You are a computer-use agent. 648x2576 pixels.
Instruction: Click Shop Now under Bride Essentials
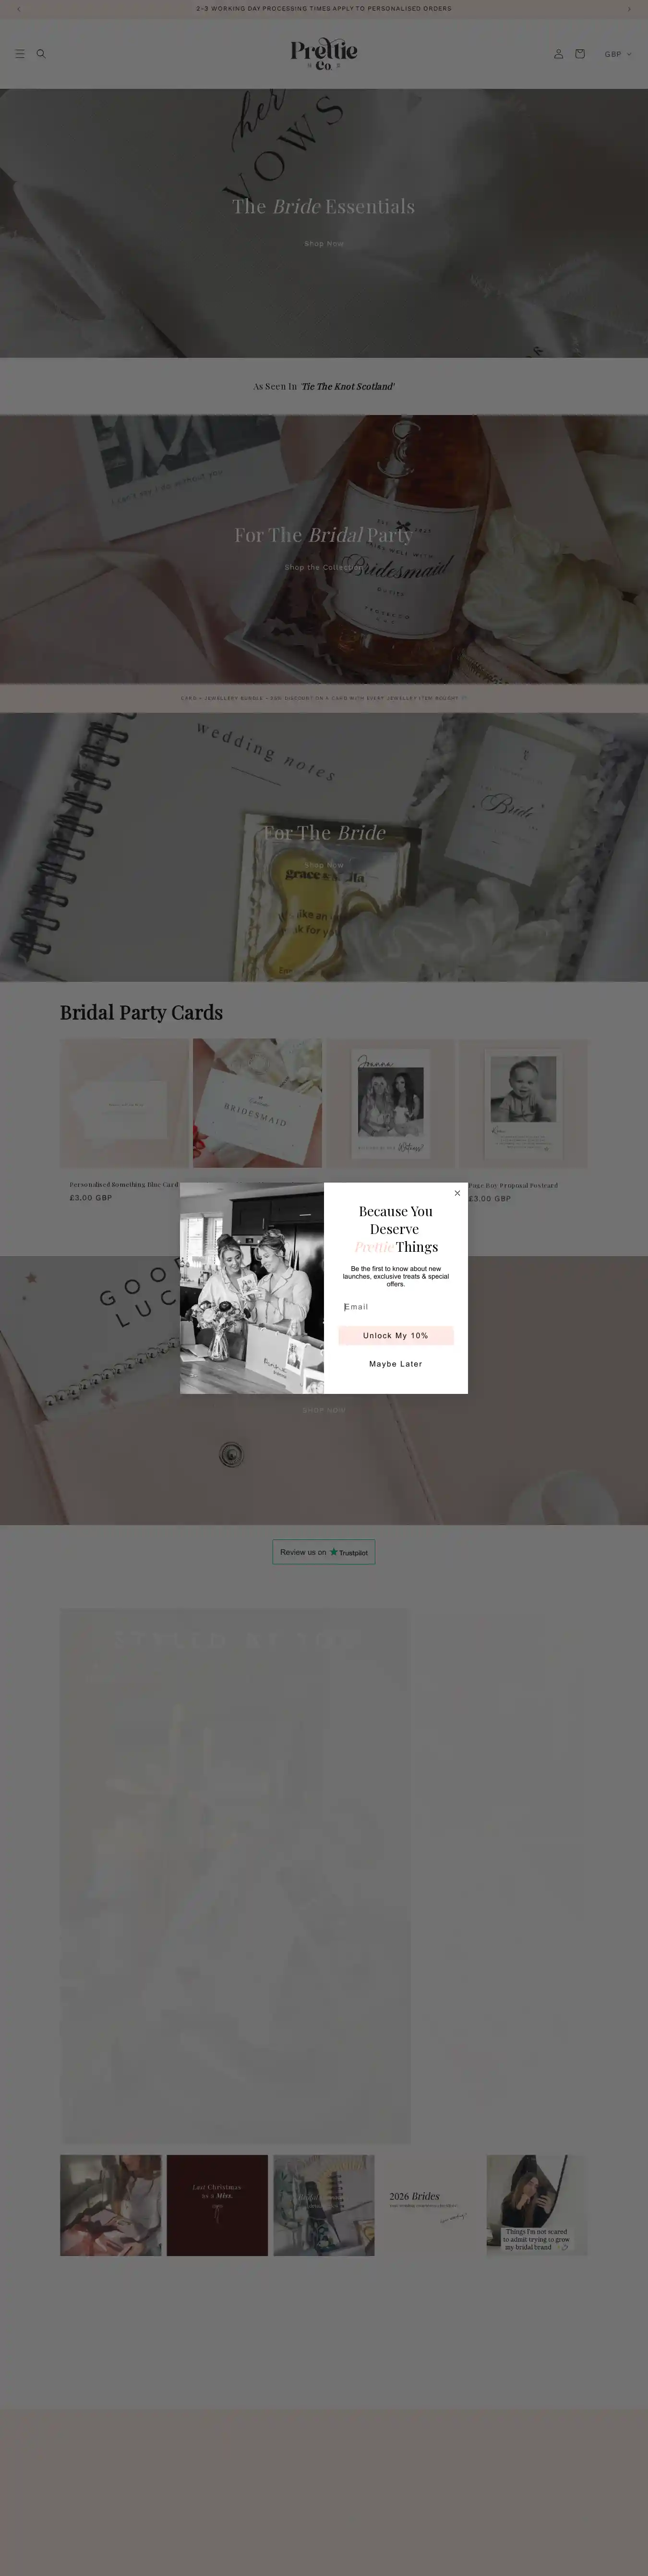324,243
